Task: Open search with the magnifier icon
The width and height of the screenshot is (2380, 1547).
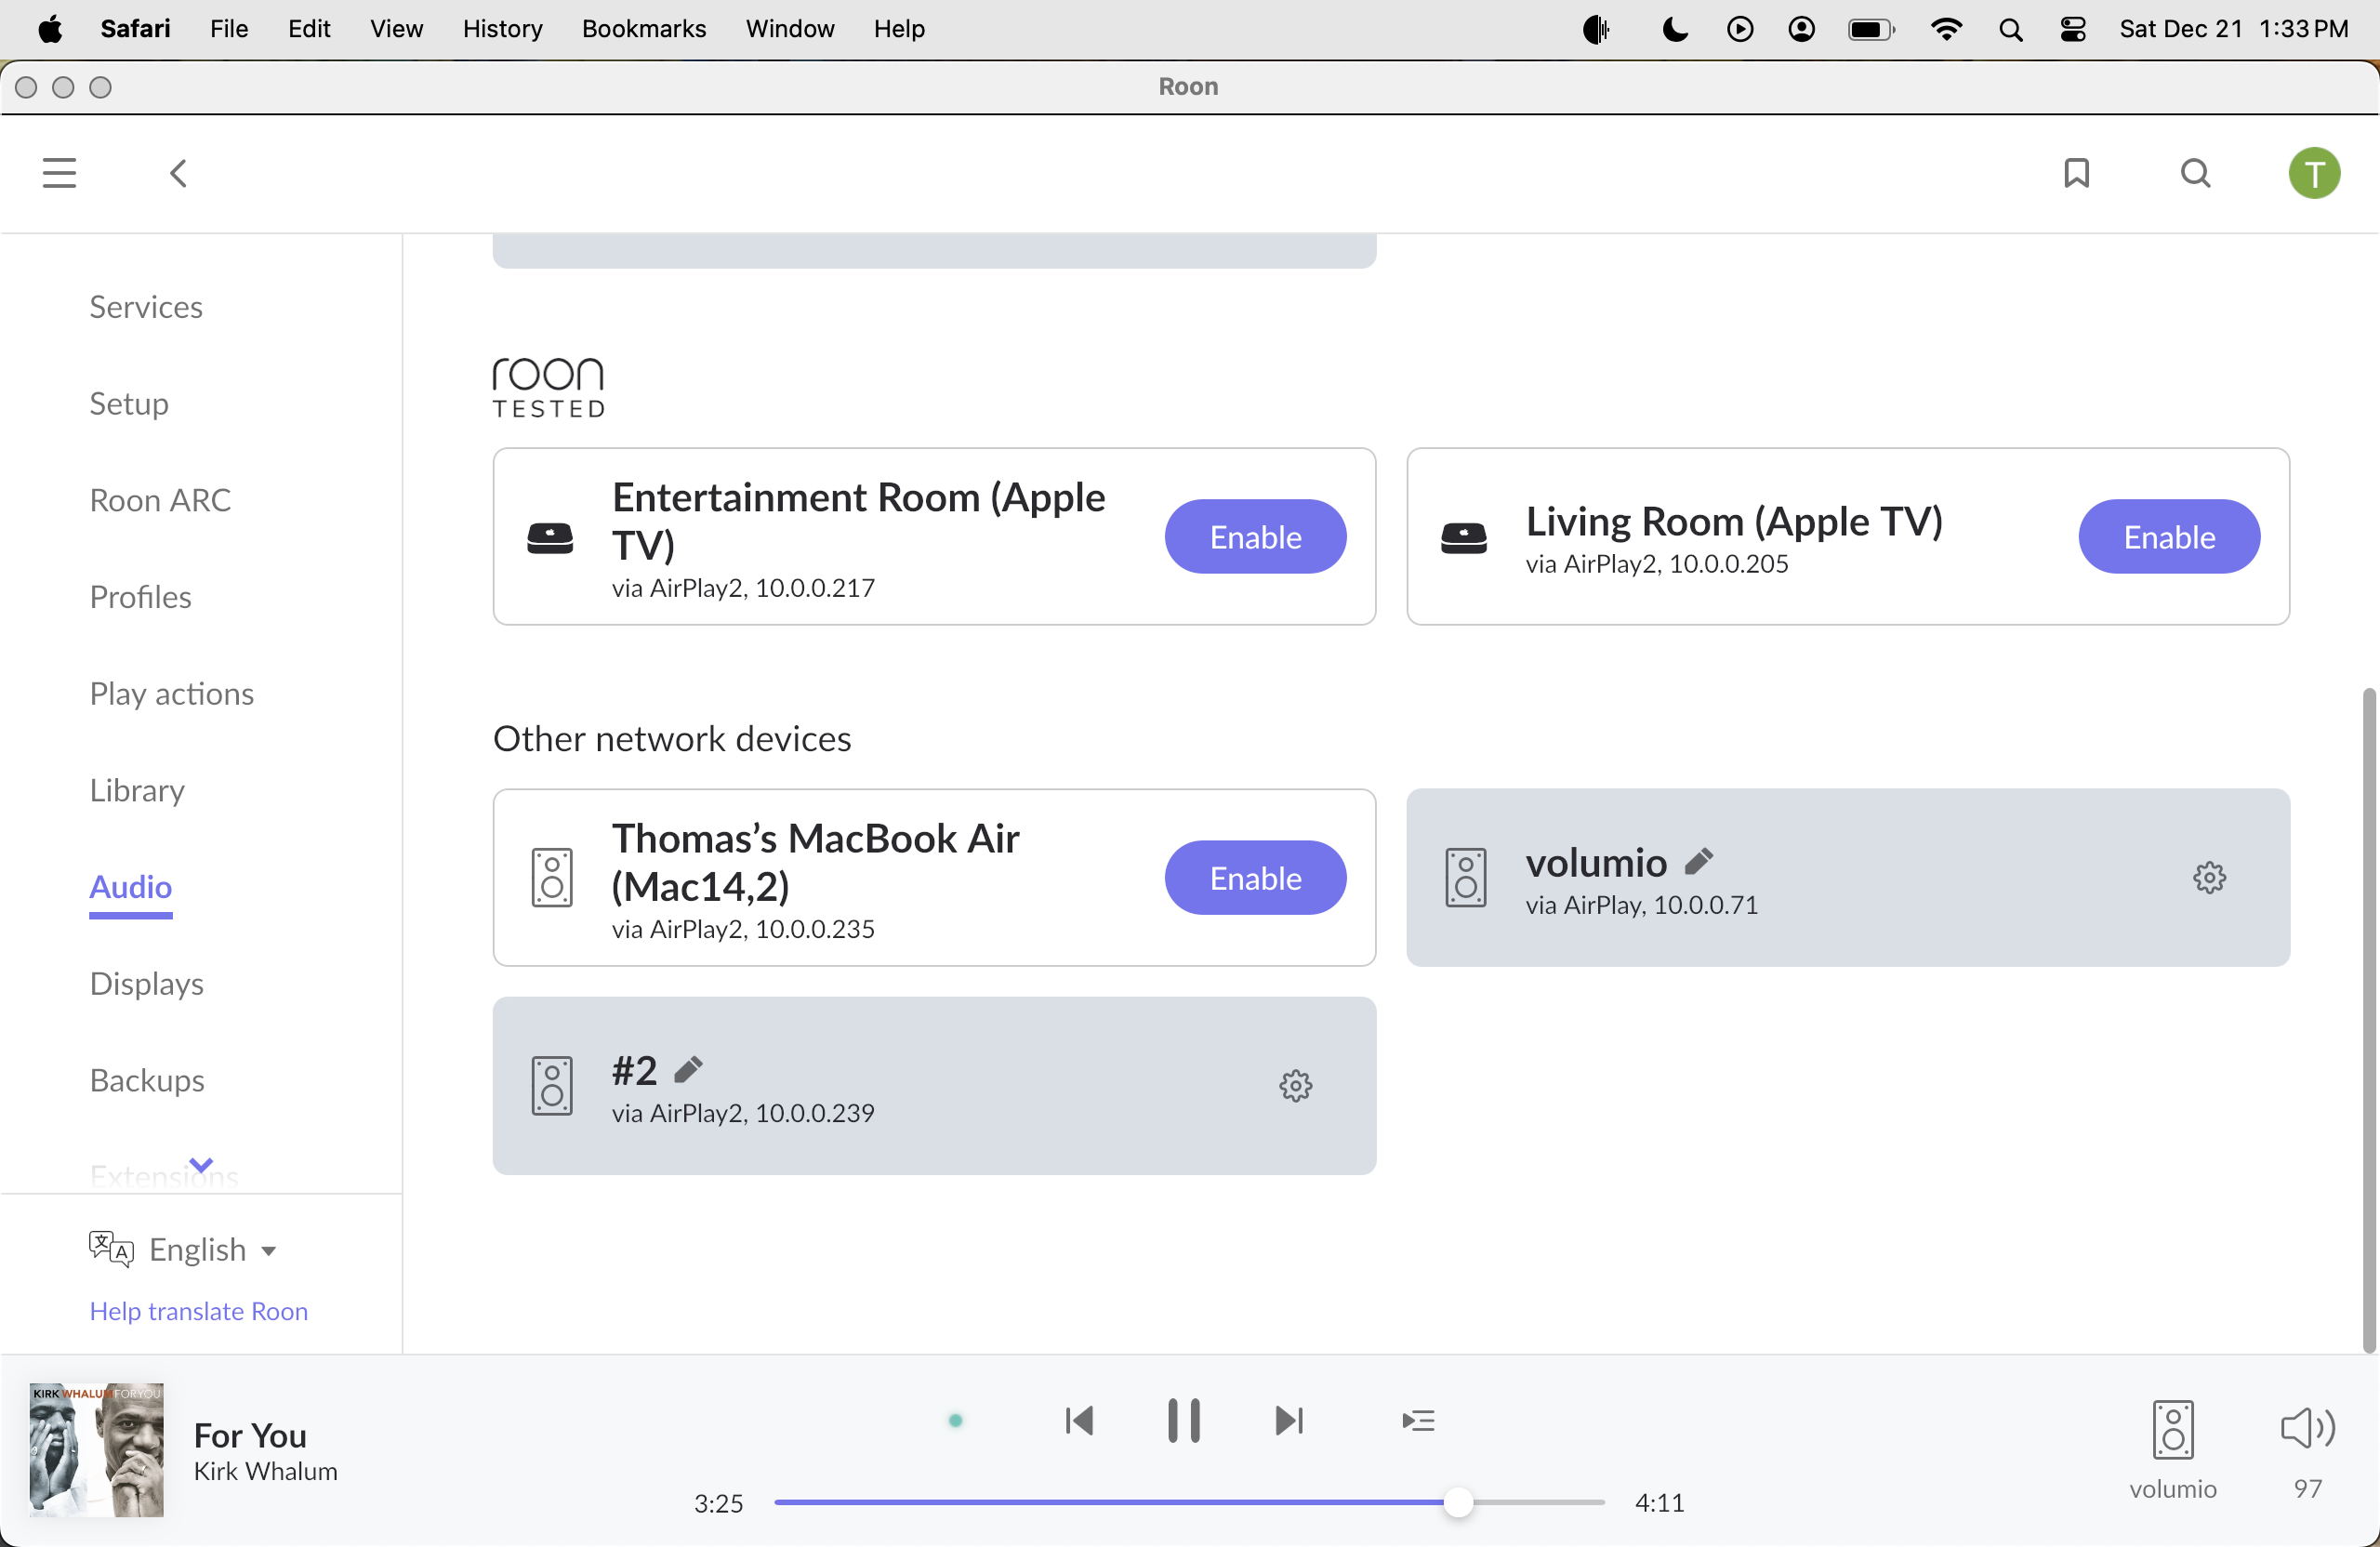Action: point(2195,173)
